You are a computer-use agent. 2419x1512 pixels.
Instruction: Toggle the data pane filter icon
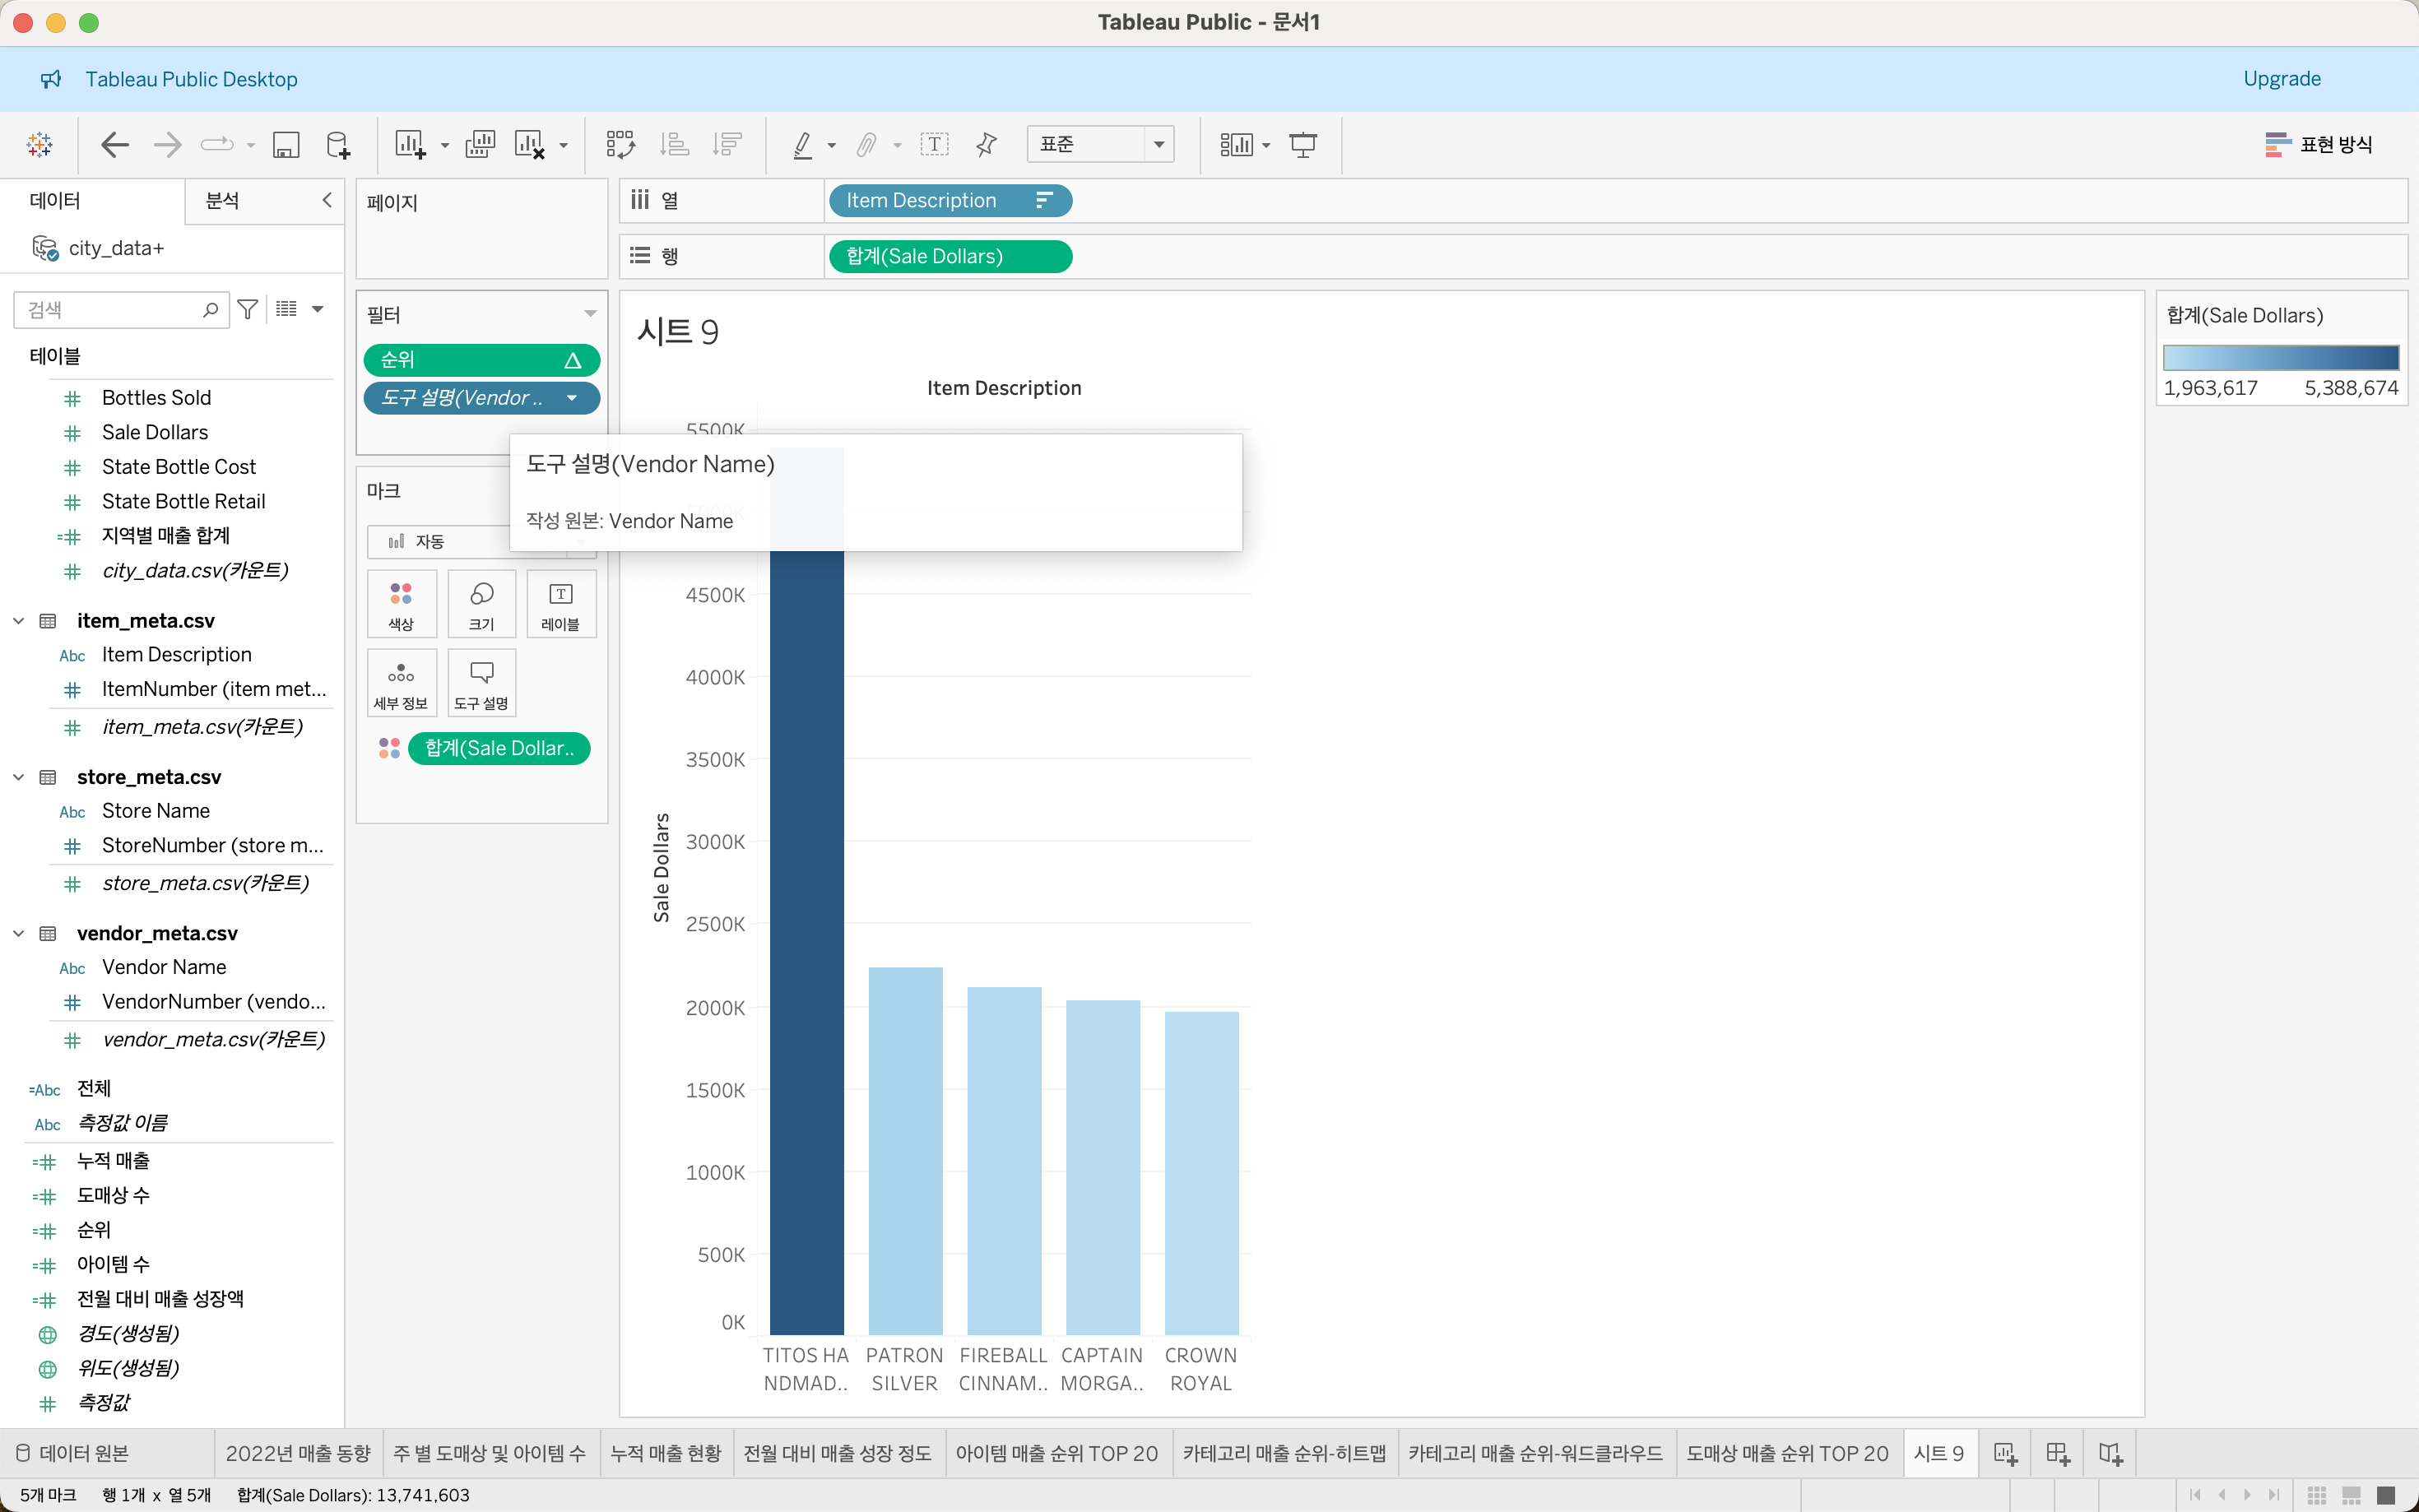click(248, 310)
